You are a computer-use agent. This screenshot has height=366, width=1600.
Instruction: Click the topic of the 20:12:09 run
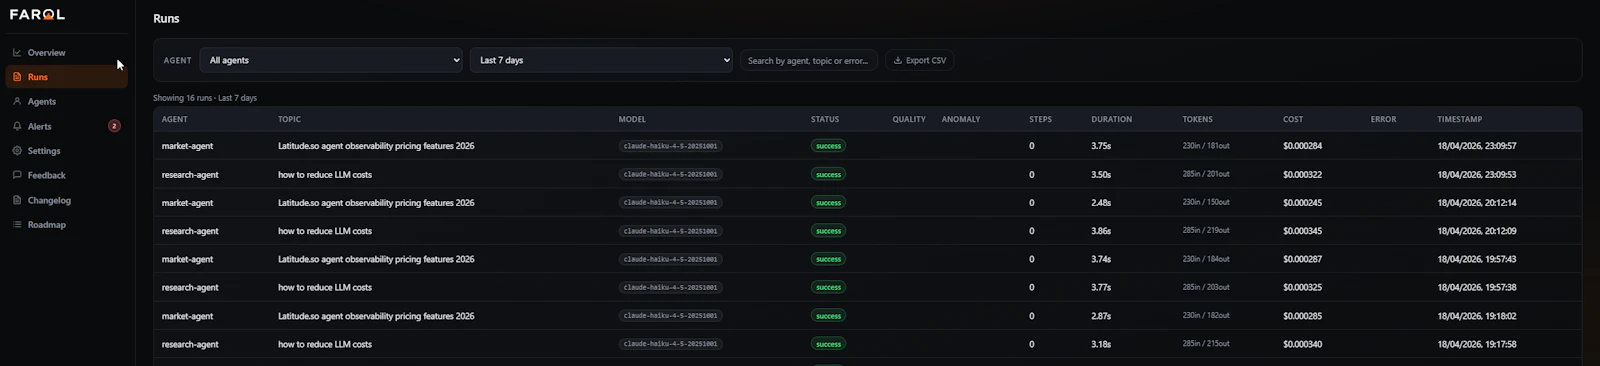click(325, 231)
